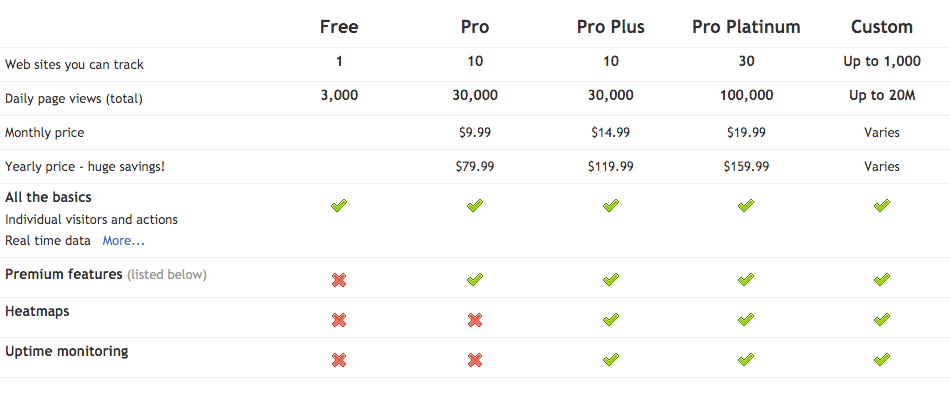Select the Free plan column header

[x=339, y=27]
